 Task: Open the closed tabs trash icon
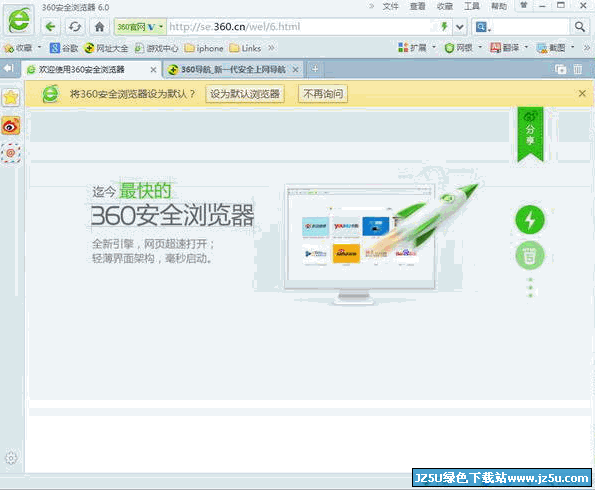coord(578,69)
